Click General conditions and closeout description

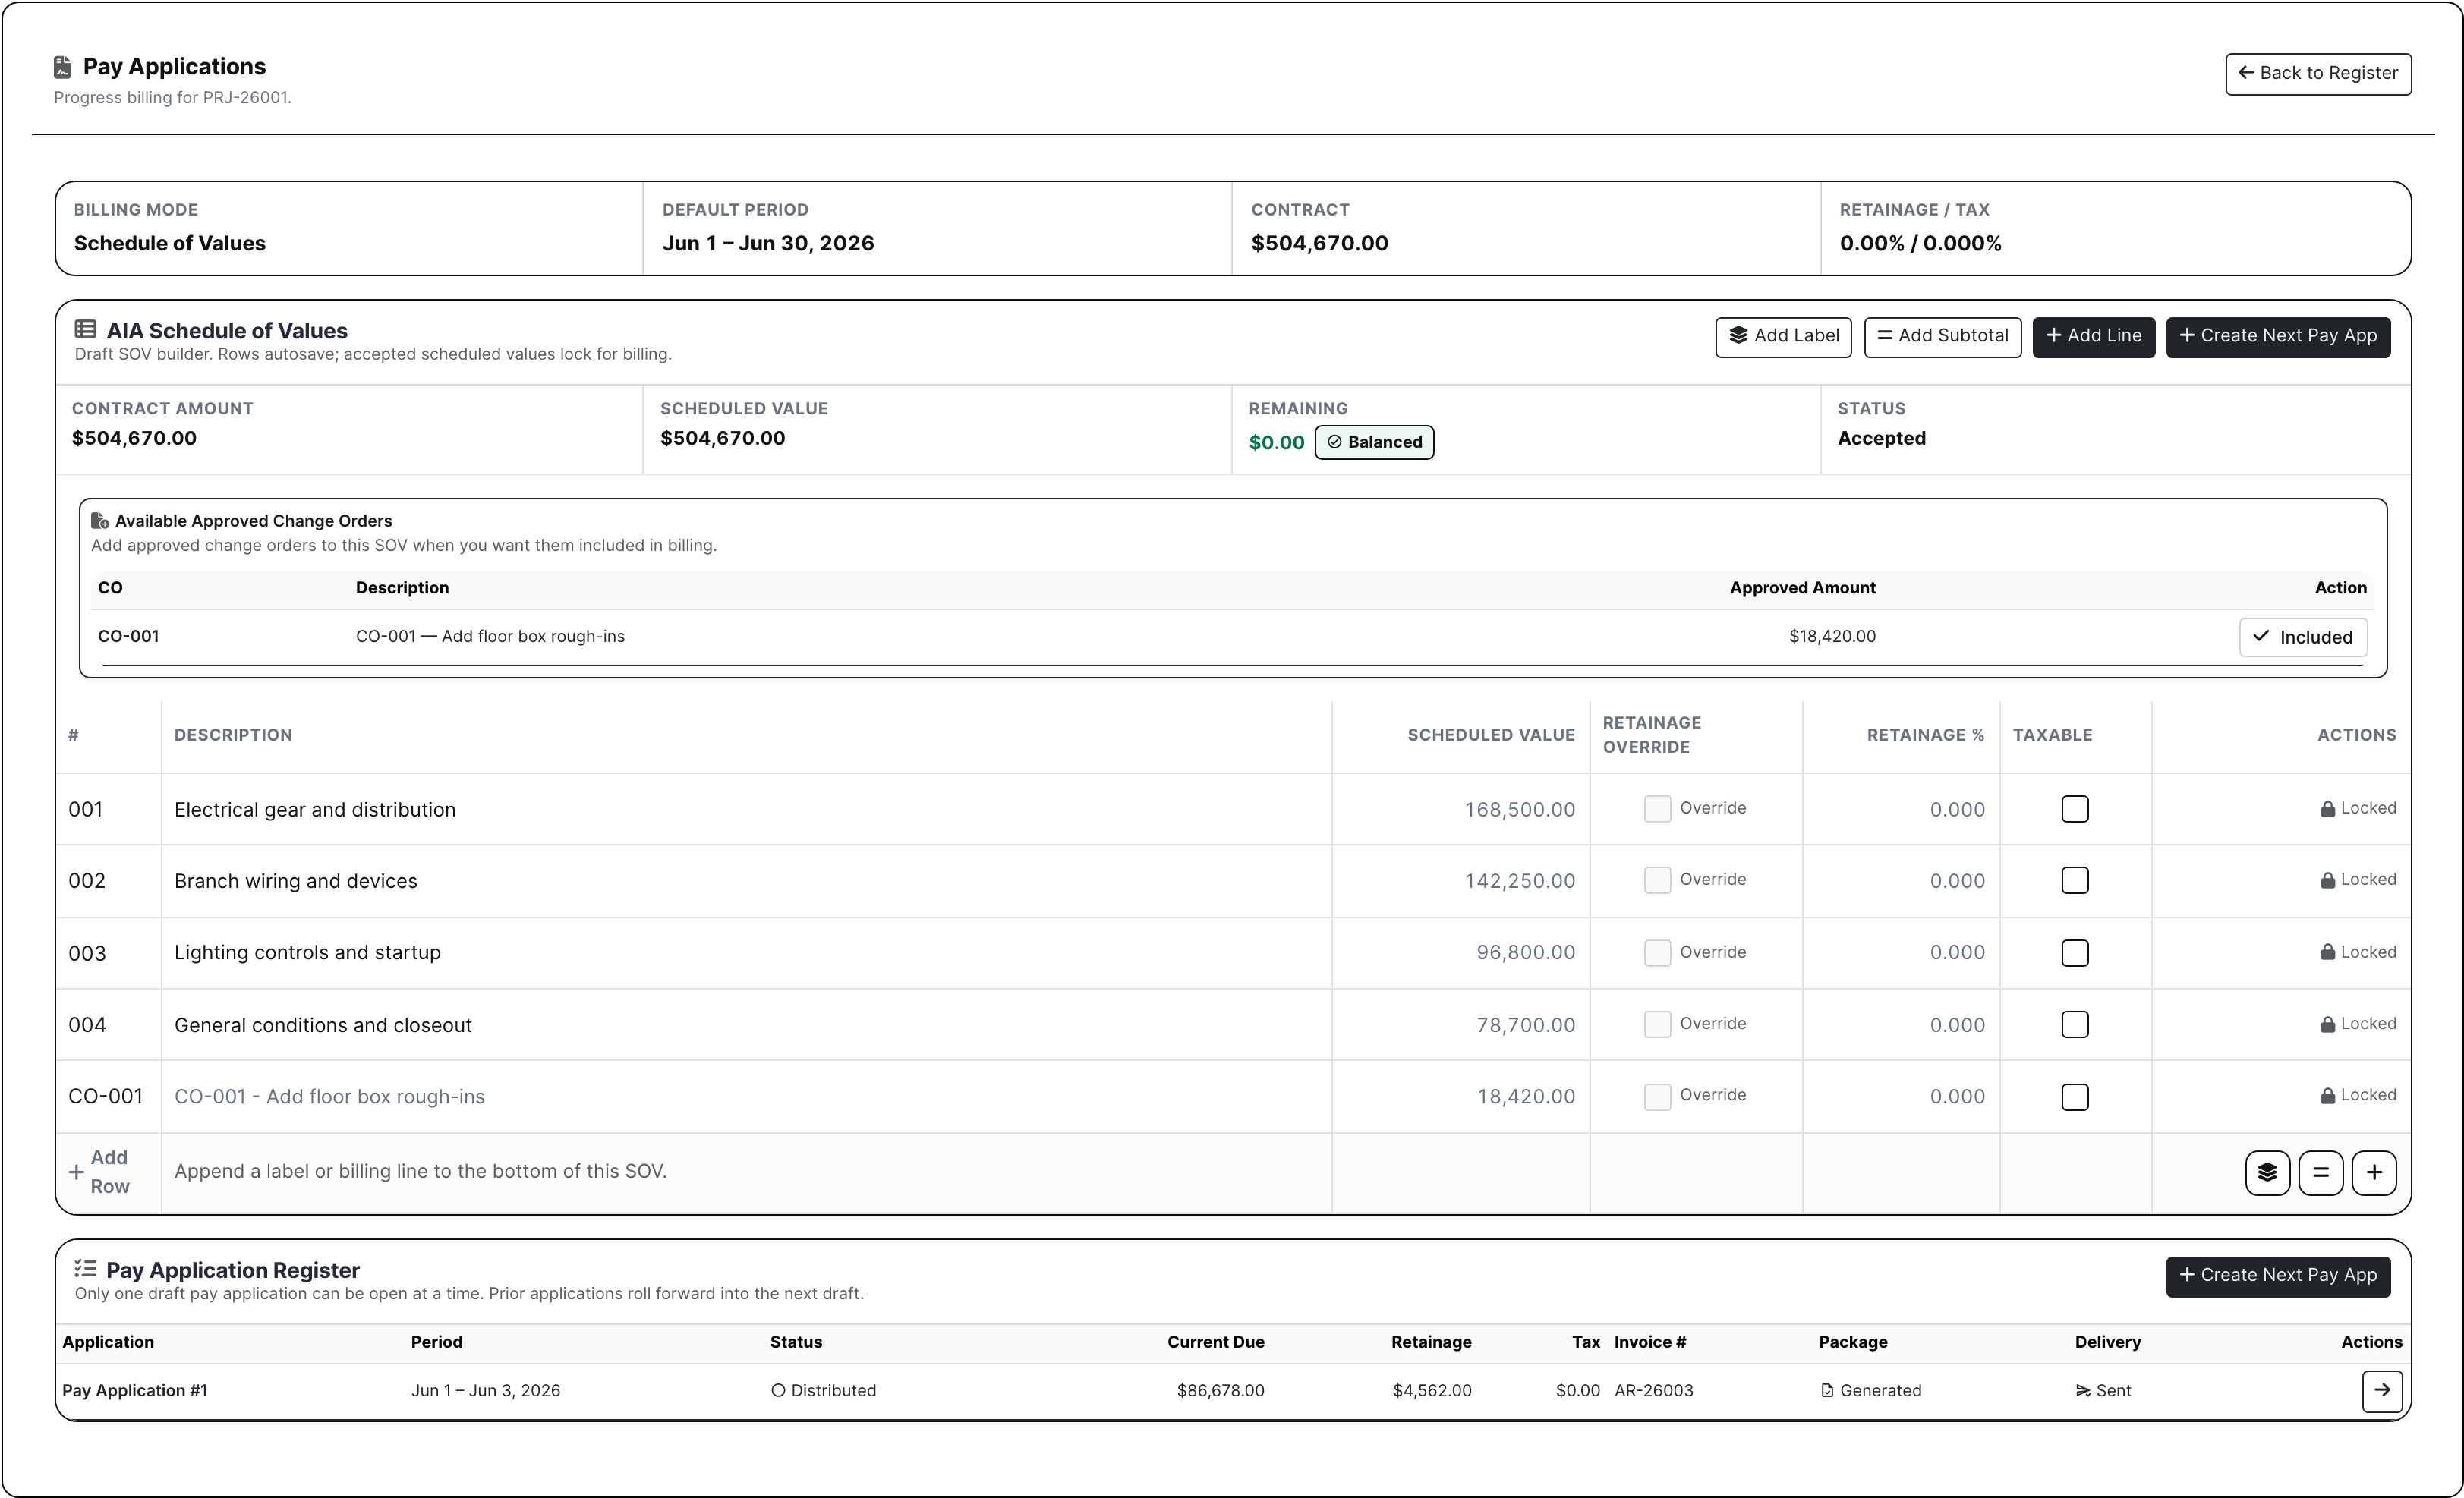323,1025
